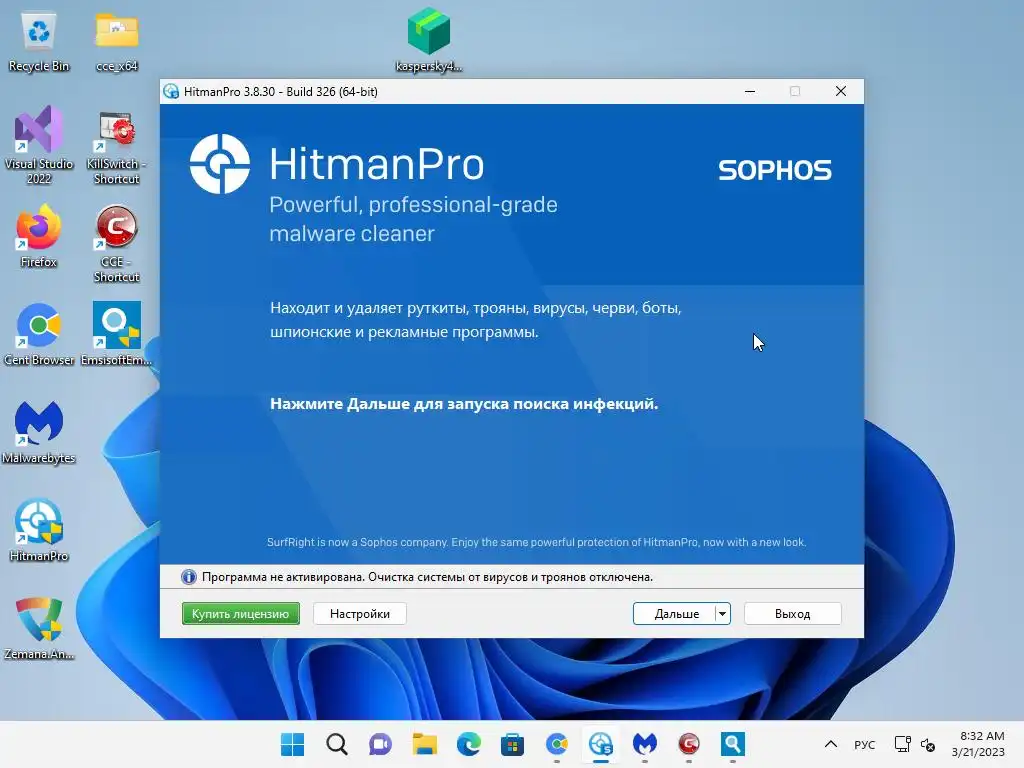Click the Выход button

792,614
